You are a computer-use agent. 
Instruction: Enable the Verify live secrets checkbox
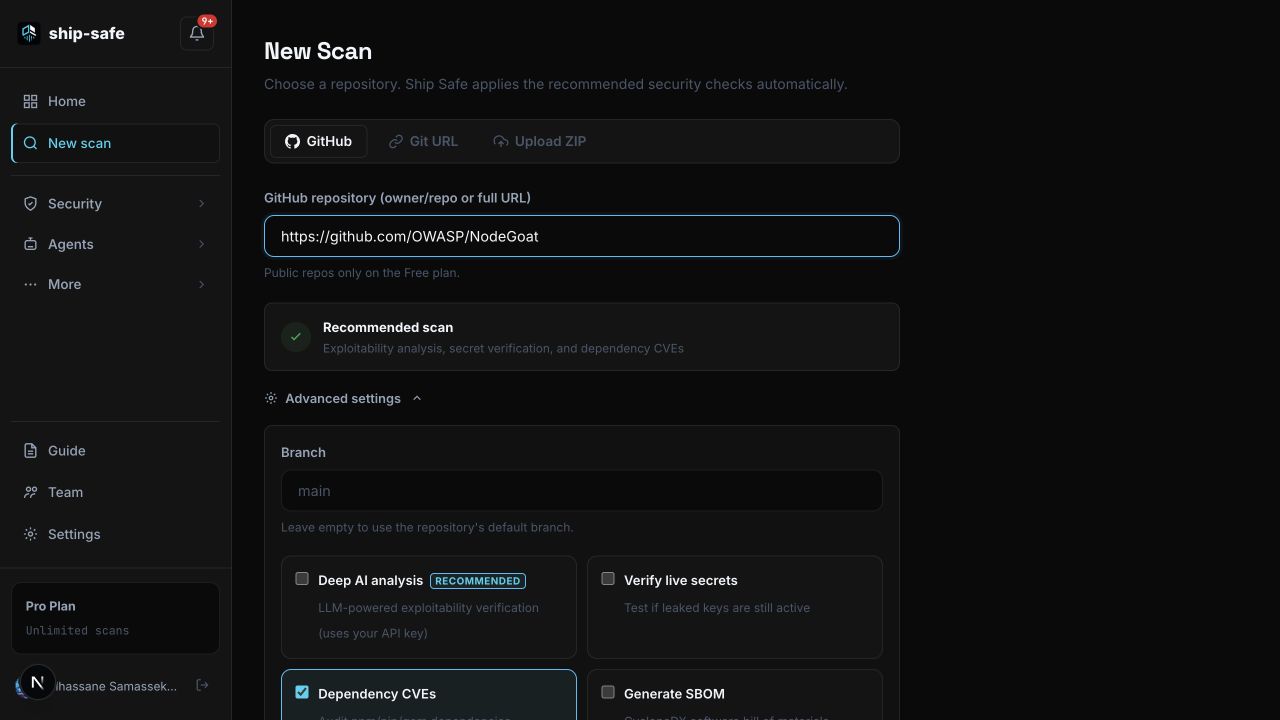pos(608,578)
